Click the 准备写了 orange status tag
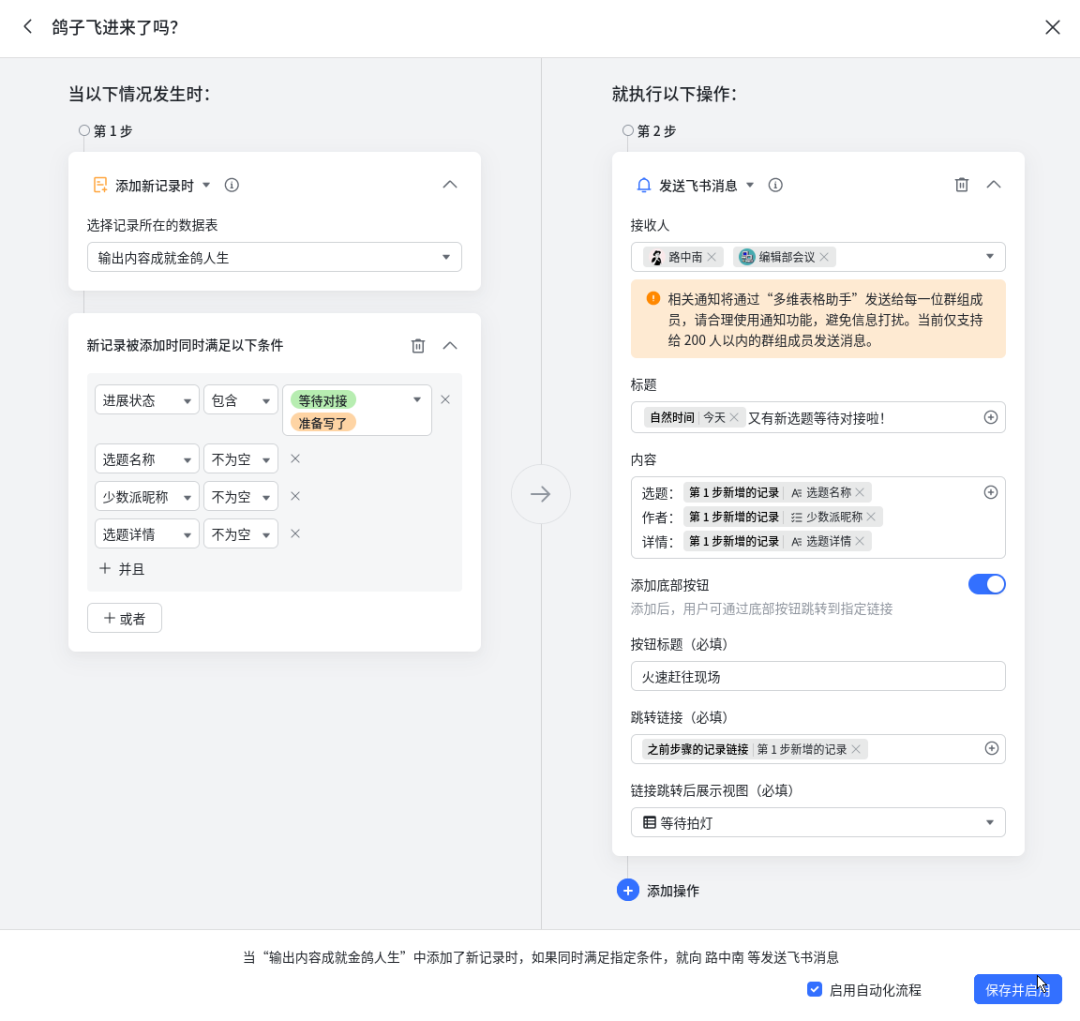The width and height of the screenshot is (1080, 1021). coord(323,423)
